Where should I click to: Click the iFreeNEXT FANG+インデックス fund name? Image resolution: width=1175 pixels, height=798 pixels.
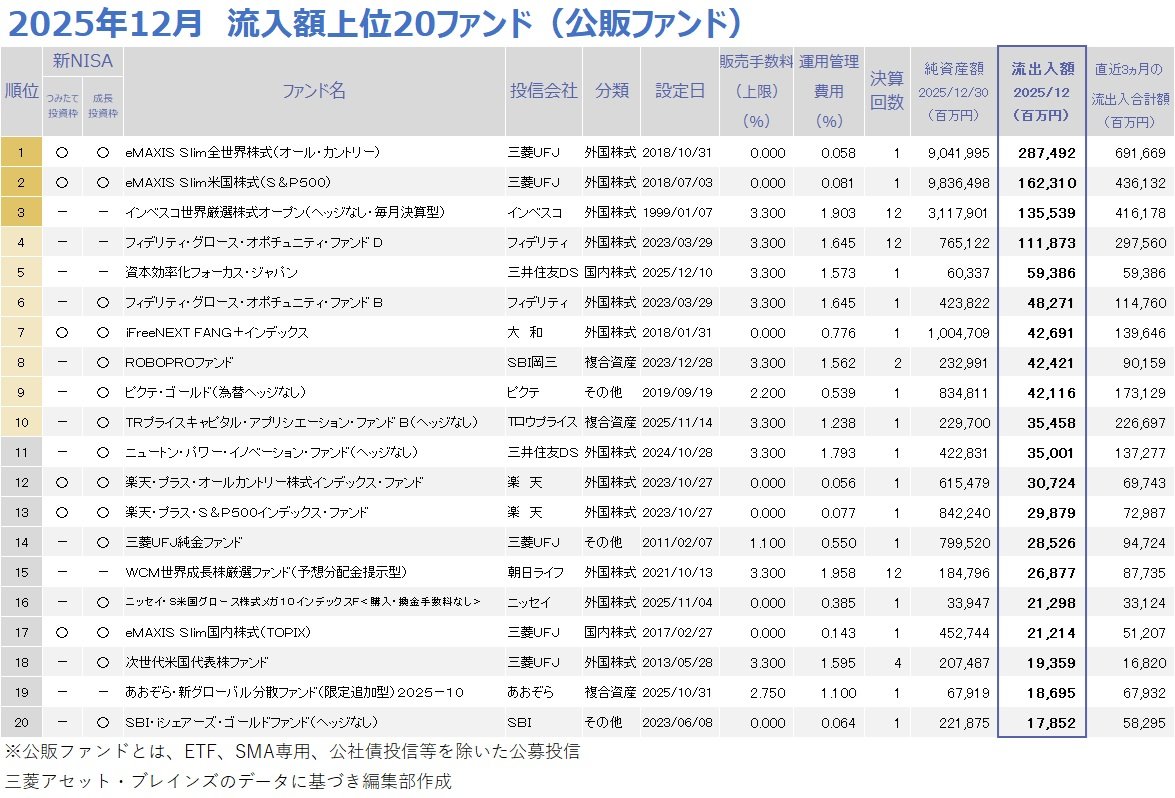point(216,332)
